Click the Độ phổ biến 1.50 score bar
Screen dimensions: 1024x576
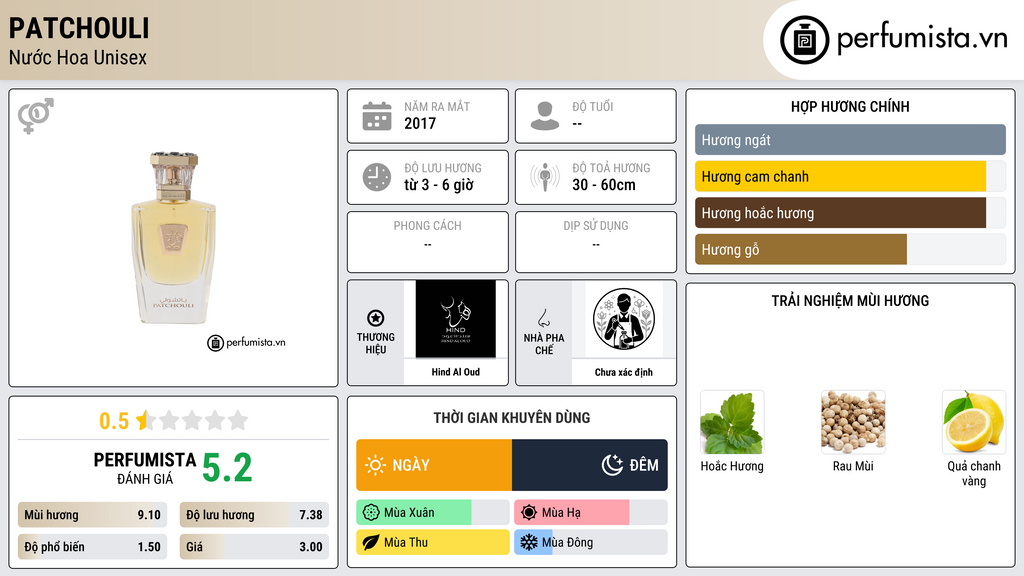coord(92,547)
